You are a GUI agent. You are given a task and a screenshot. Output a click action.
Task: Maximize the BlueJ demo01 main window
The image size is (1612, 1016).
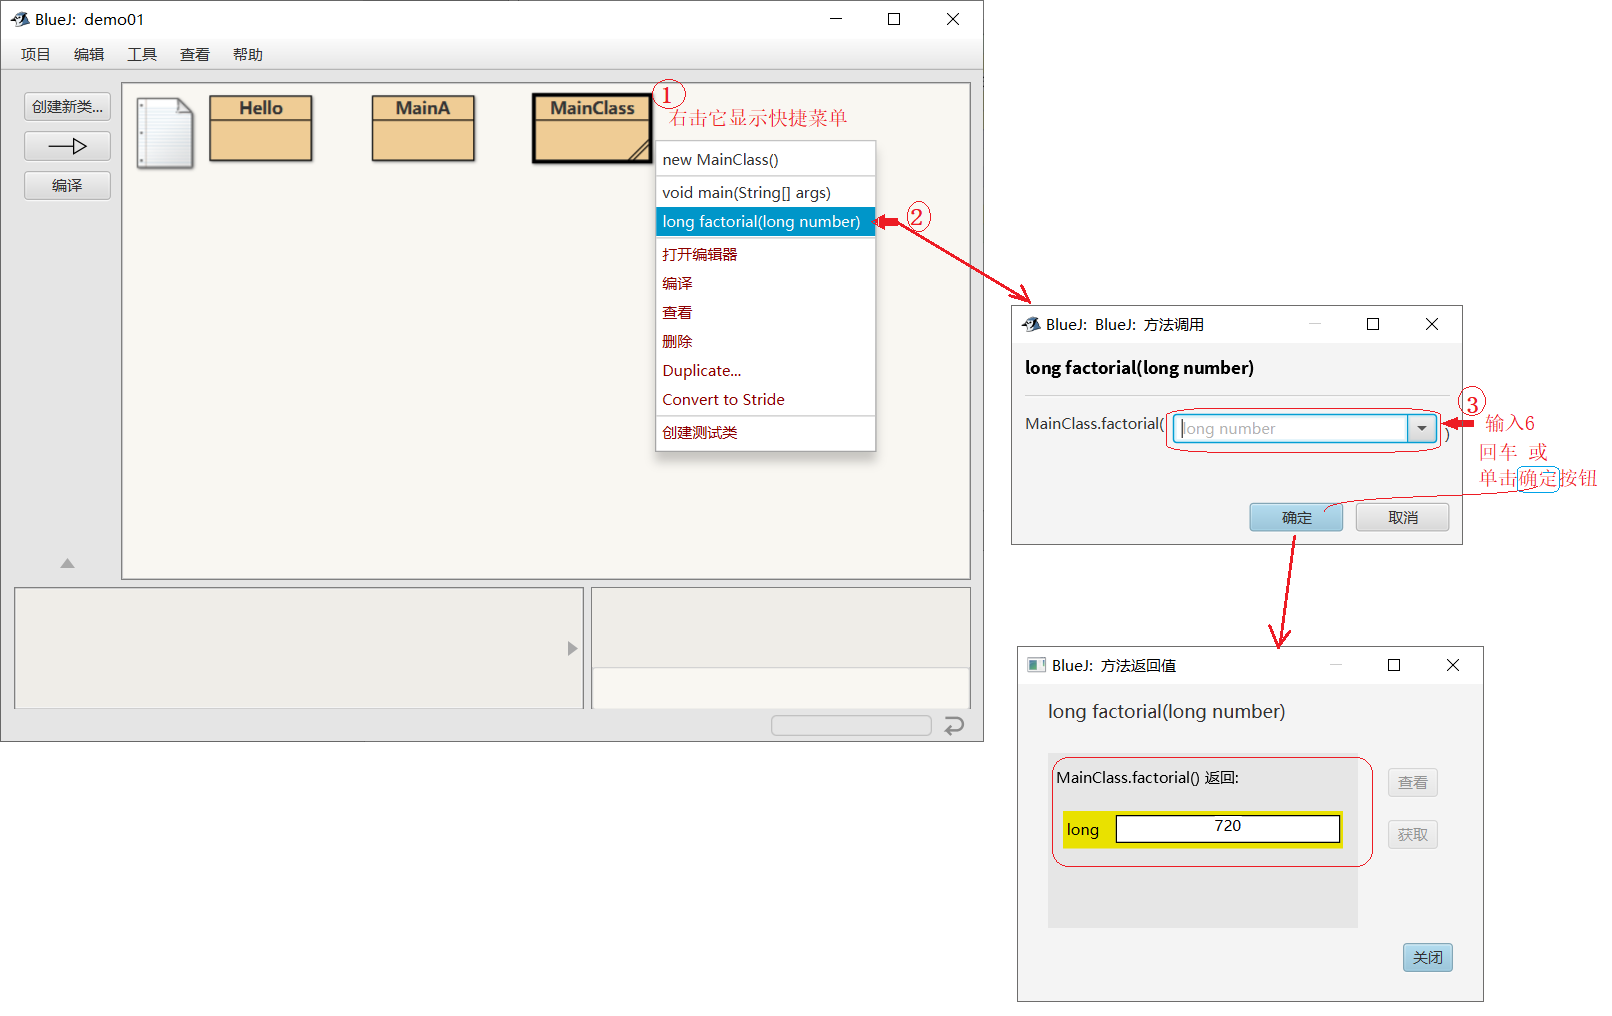click(x=894, y=19)
